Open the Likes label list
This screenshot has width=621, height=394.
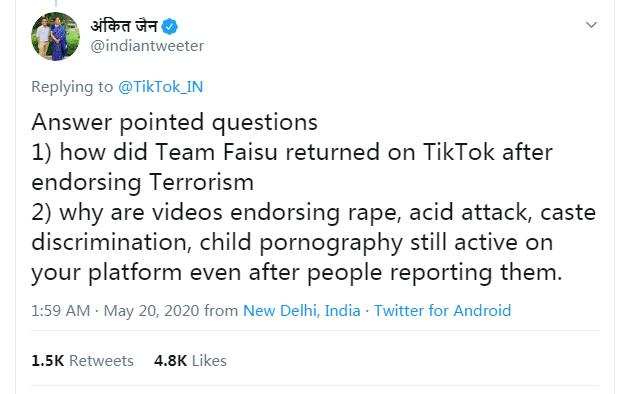(x=209, y=361)
